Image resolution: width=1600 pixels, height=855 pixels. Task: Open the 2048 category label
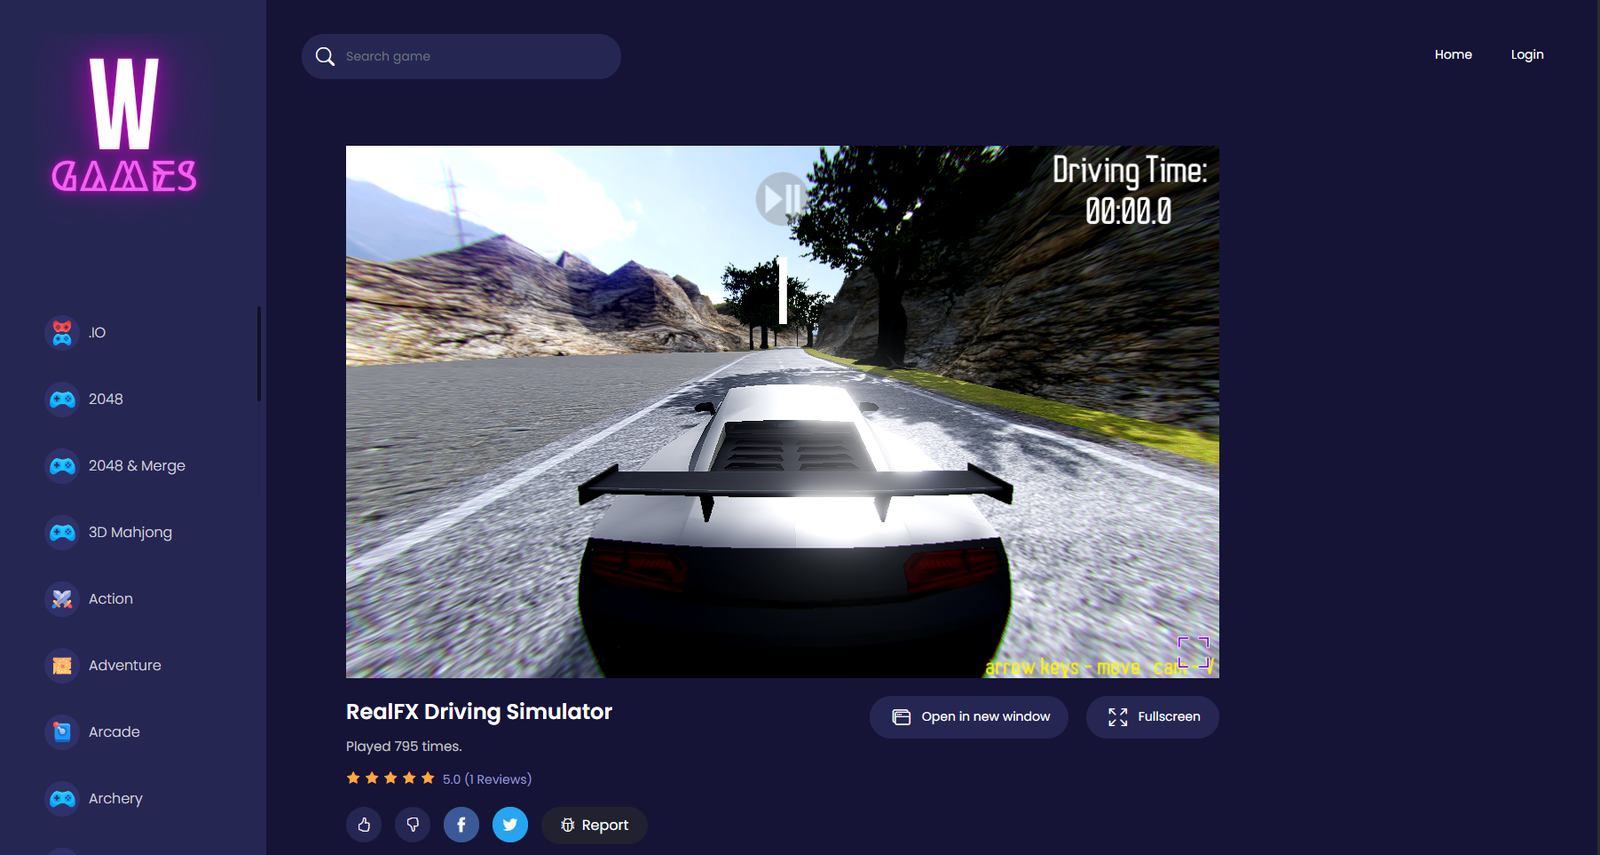pos(106,399)
